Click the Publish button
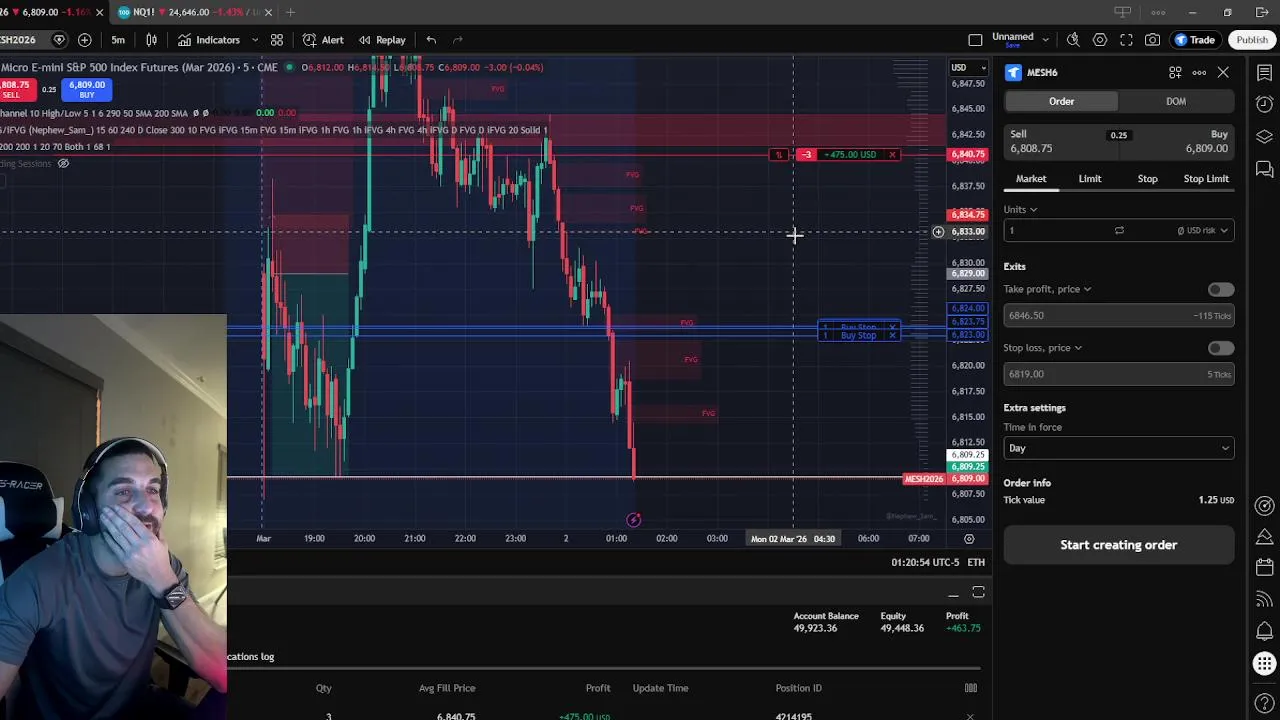Screen dimensions: 1280x720 click(x=1252, y=40)
